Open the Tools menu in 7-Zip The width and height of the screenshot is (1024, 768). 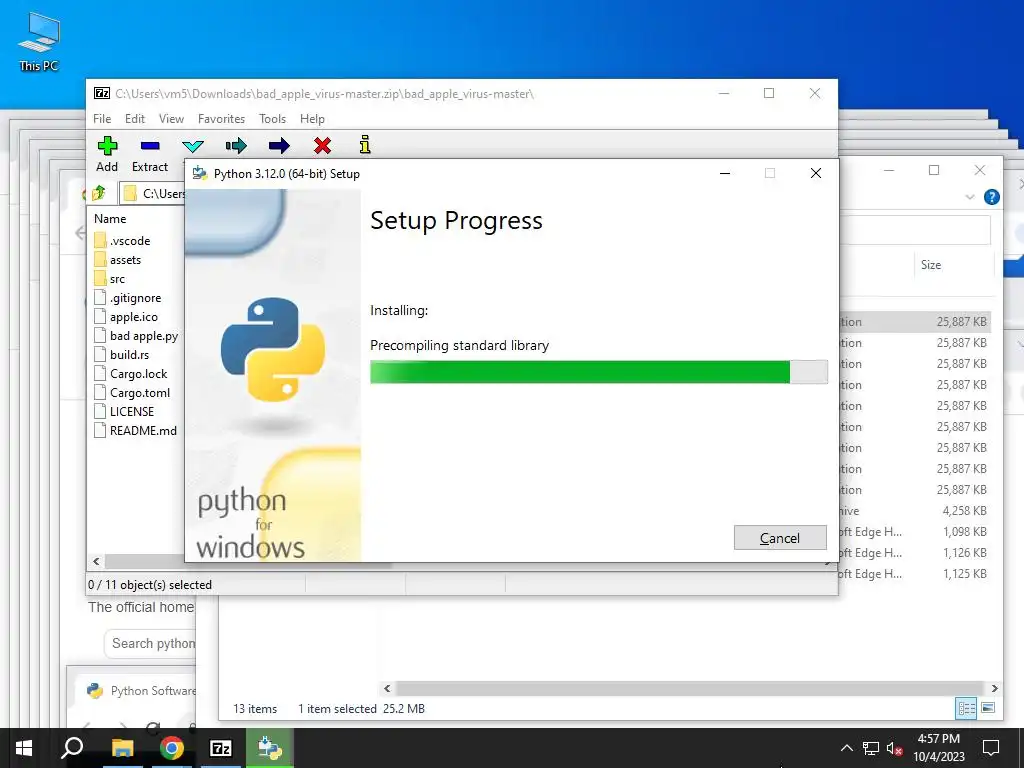coord(272,119)
